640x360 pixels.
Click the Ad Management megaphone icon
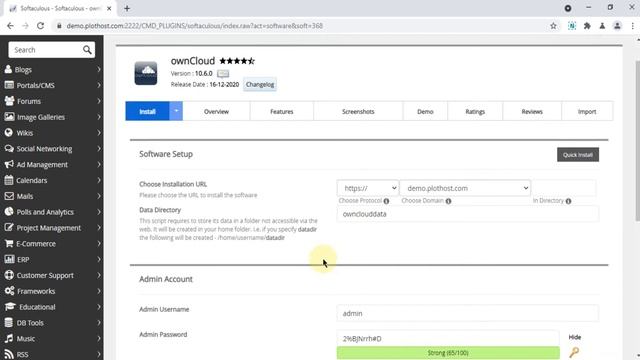(x=9, y=164)
